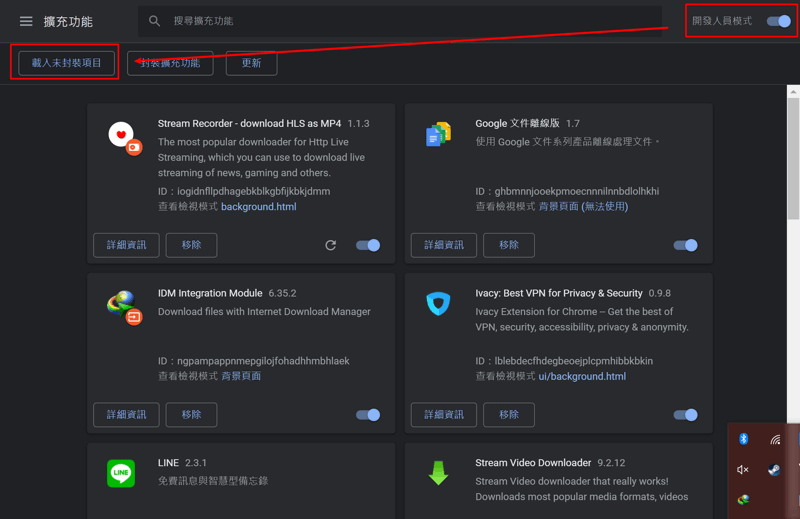Disable the Stream Recorder extension

pyautogui.click(x=368, y=245)
